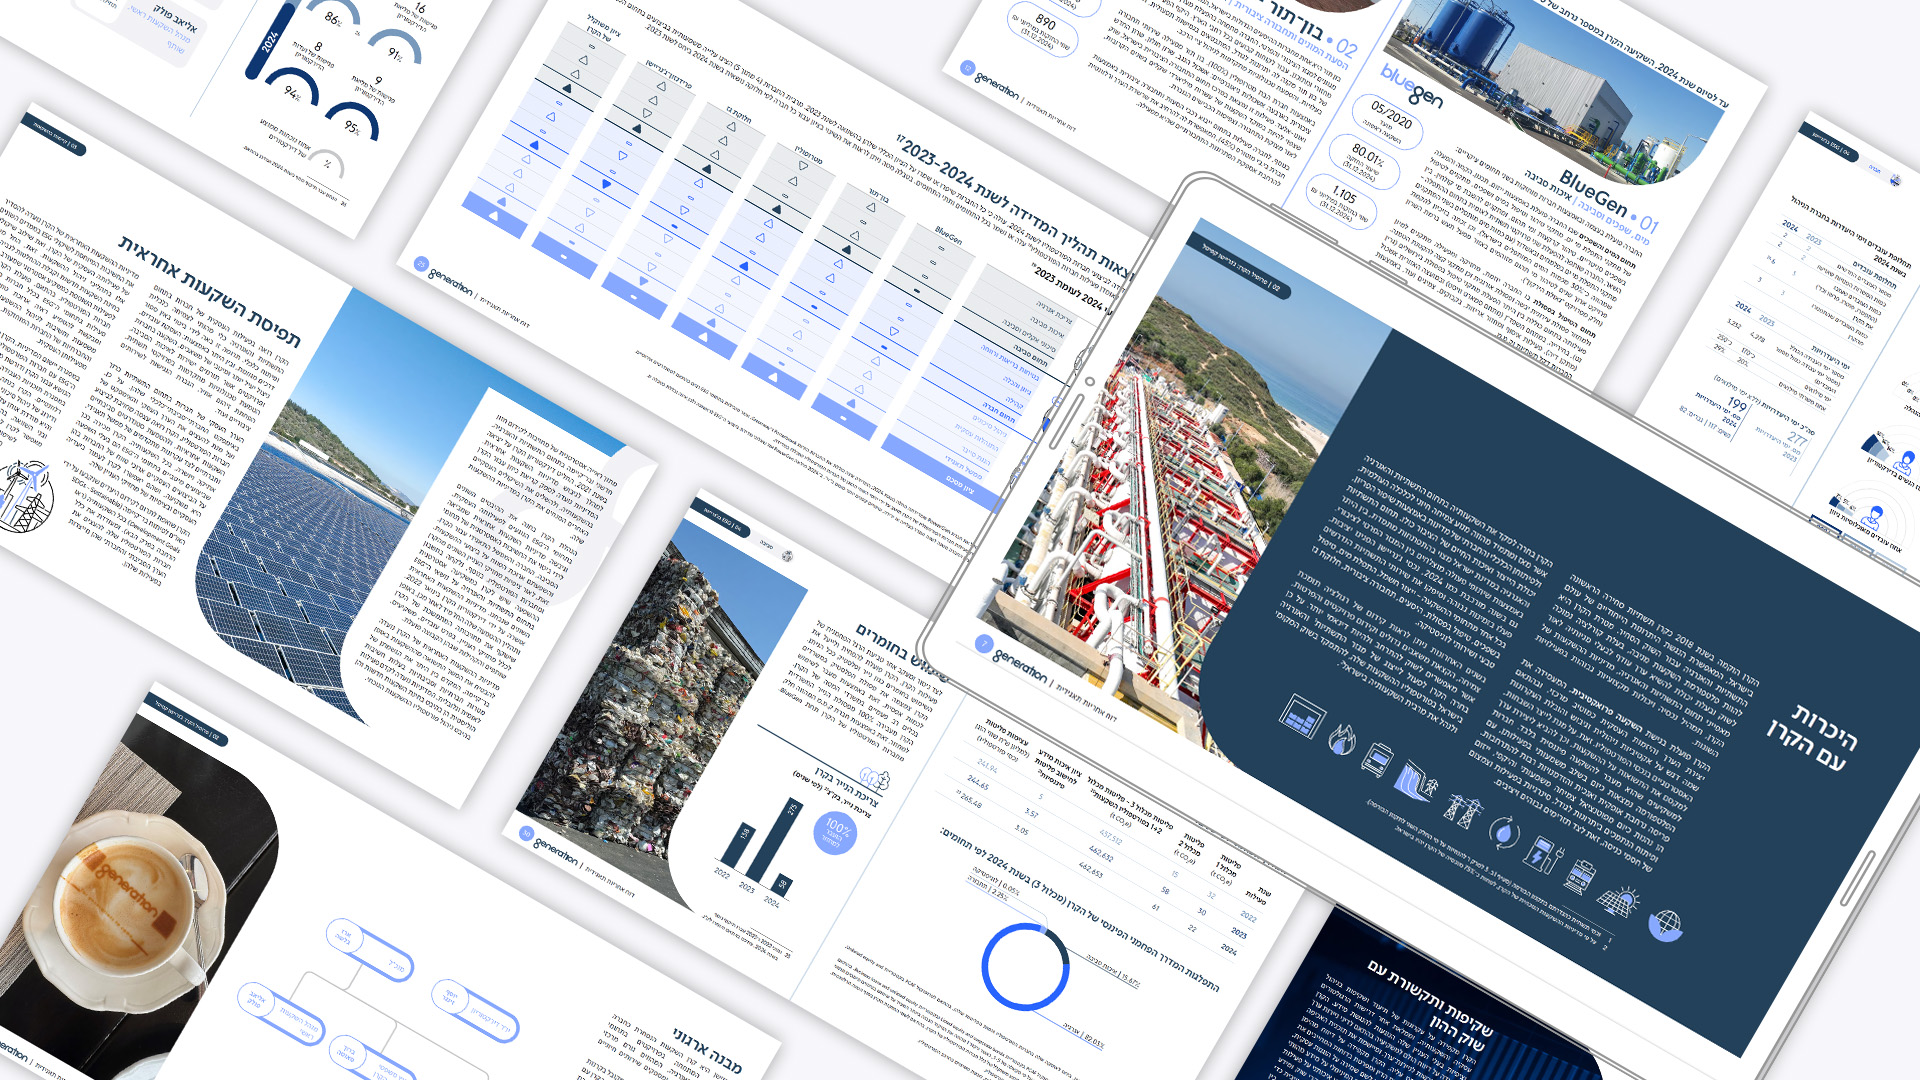Click the number 277 in the statistics page
This screenshot has height=1080, width=1920.
pos(1797,438)
